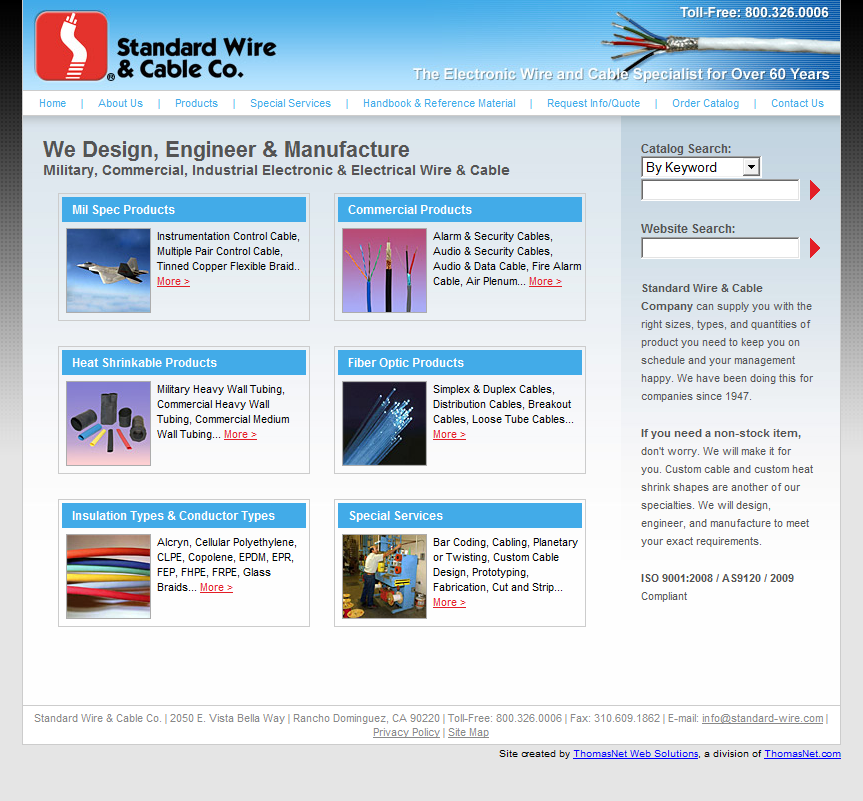
Task: Click the Mil Spec Products heading
Action: pos(123,210)
